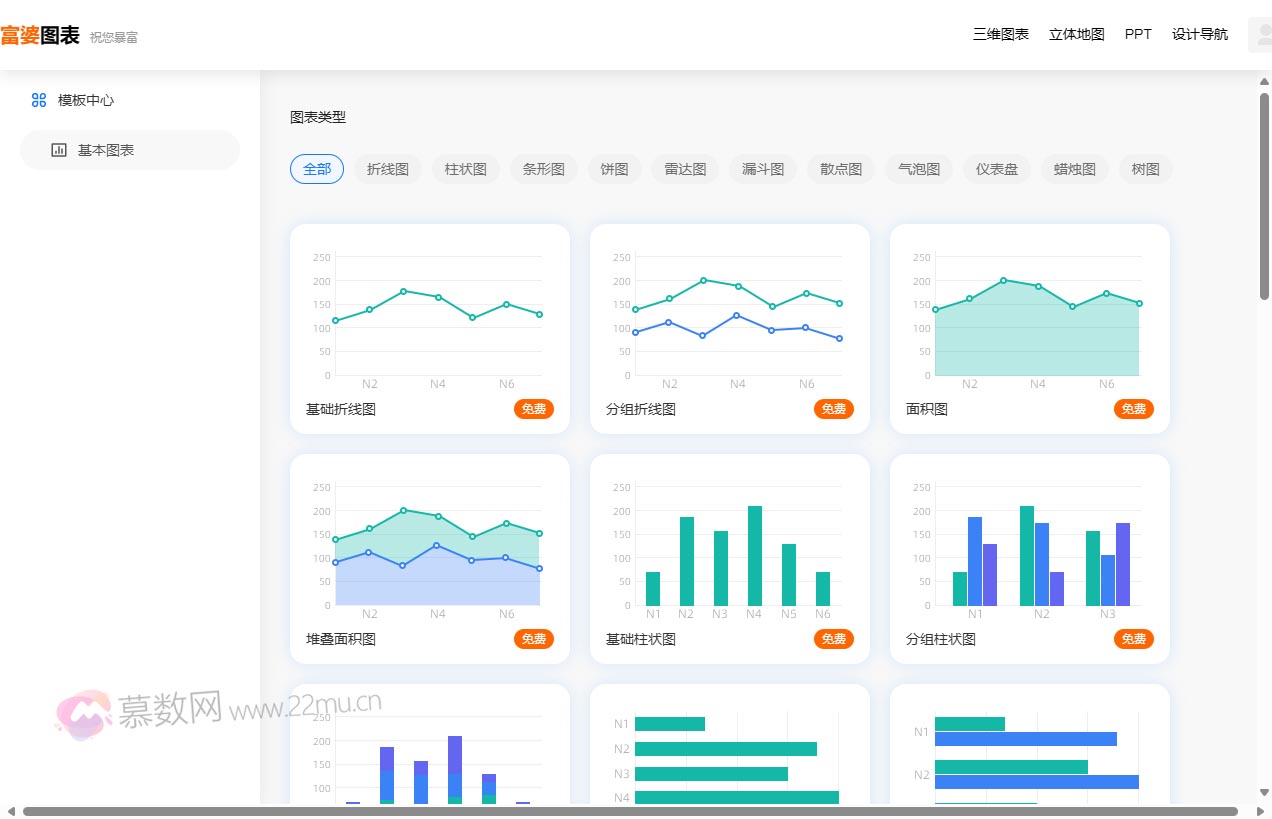Open the 基础柱状图 chart template
1272x819 pixels.
(x=729, y=546)
